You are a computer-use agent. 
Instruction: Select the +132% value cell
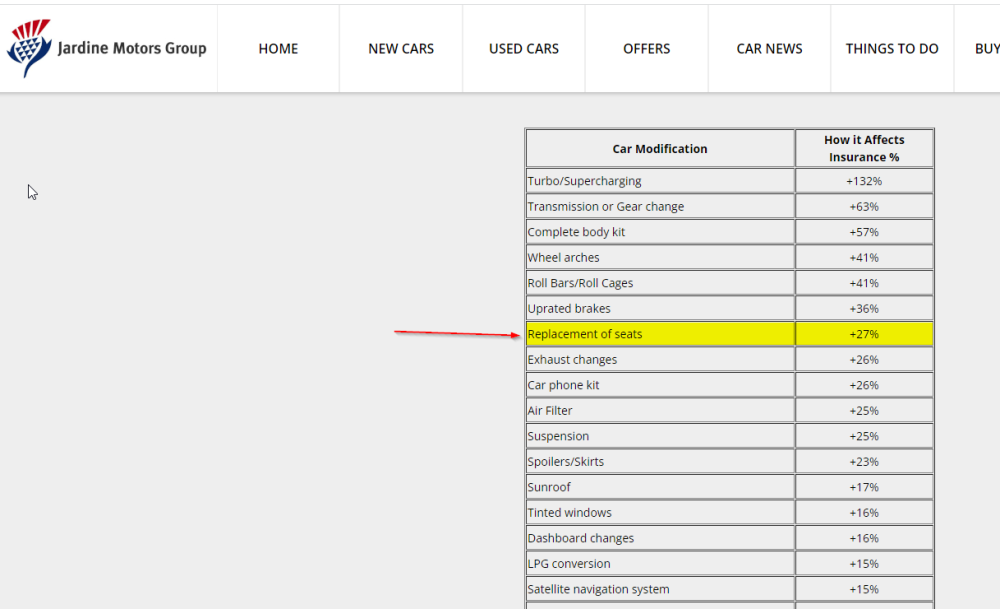coord(864,181)
